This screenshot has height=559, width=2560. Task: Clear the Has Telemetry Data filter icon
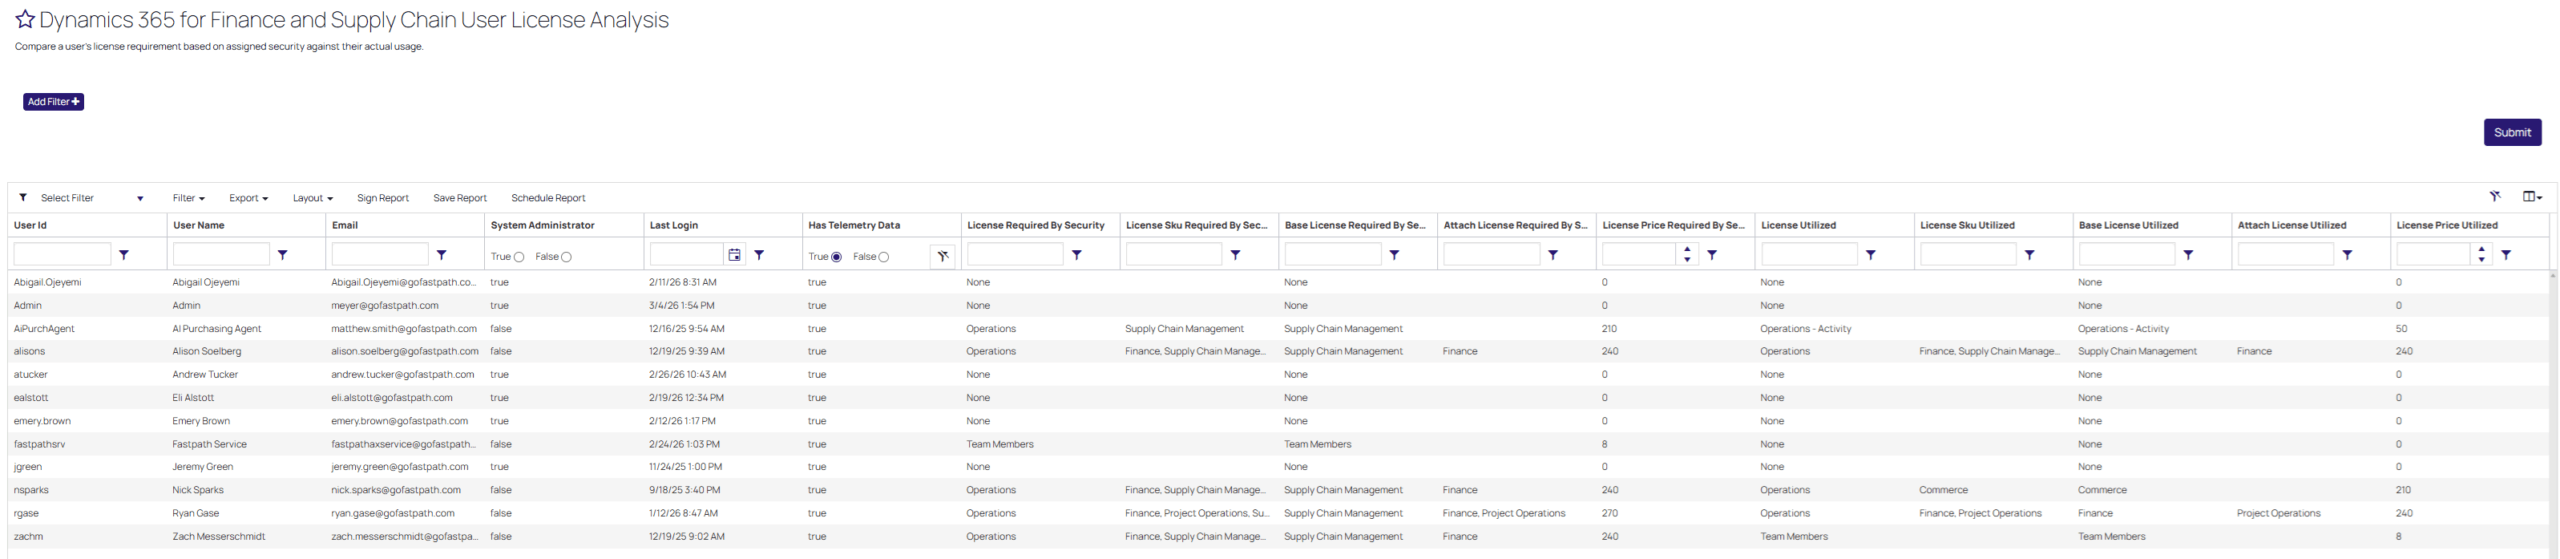pyautogui.click(x=942, y=257)
